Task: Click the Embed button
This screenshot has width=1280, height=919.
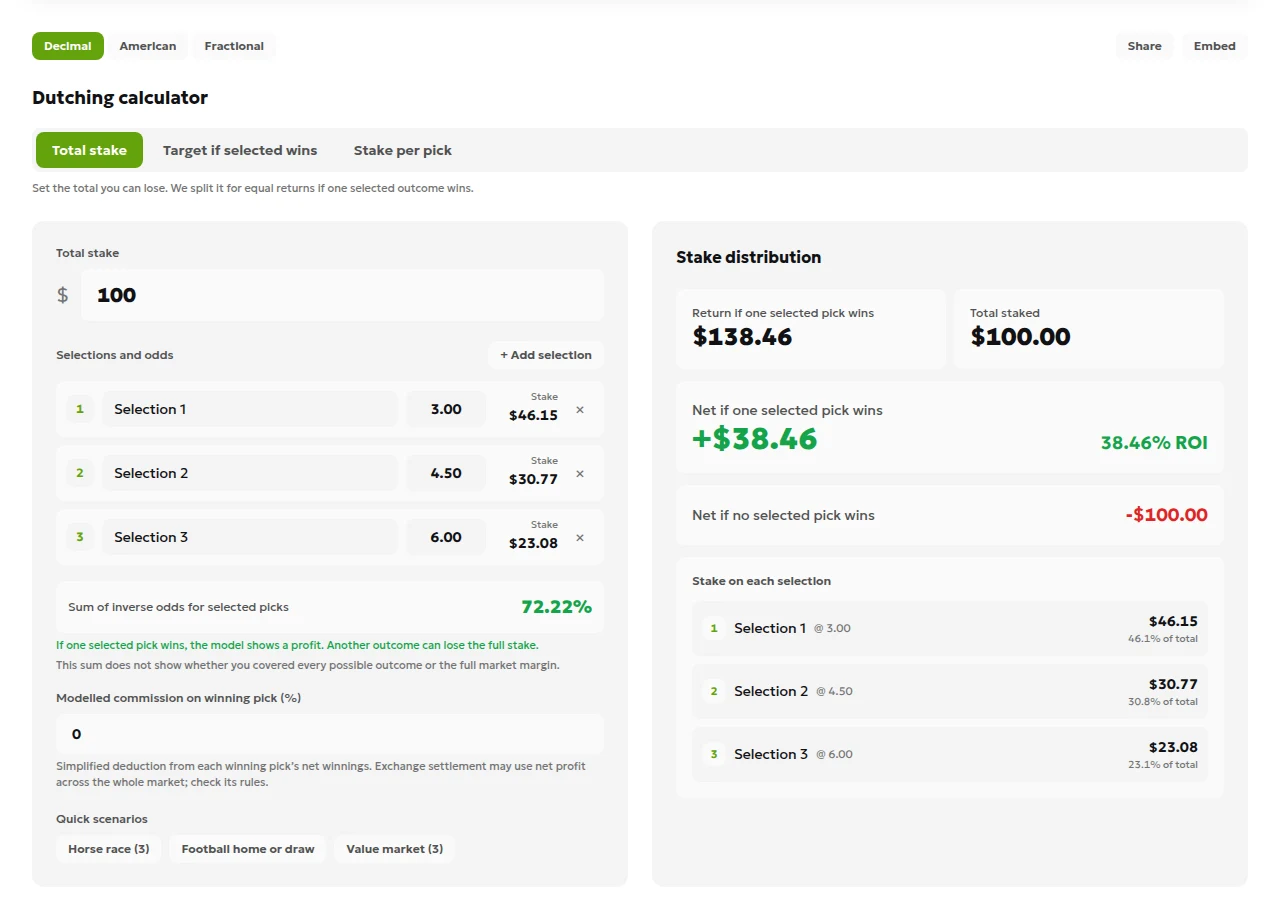Action: click(x=1215, y=46)
